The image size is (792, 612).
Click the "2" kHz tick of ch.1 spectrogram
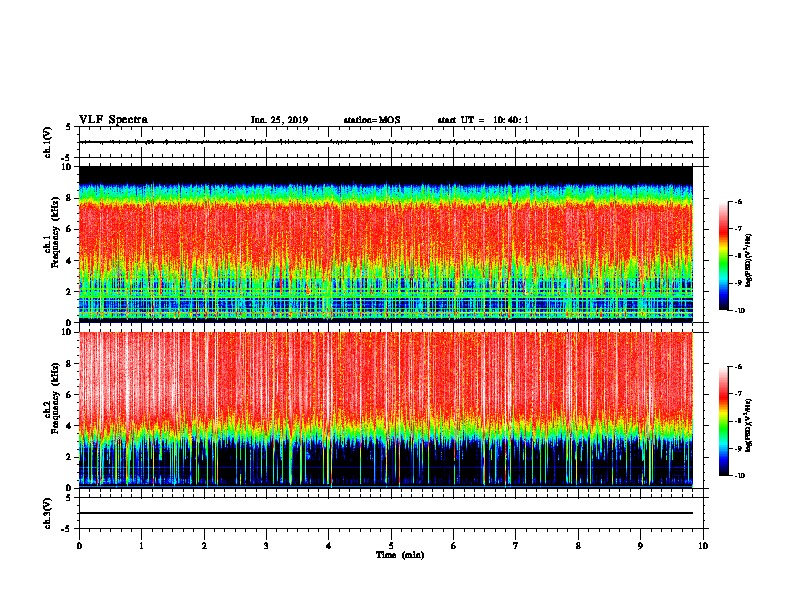coord(71,292)
